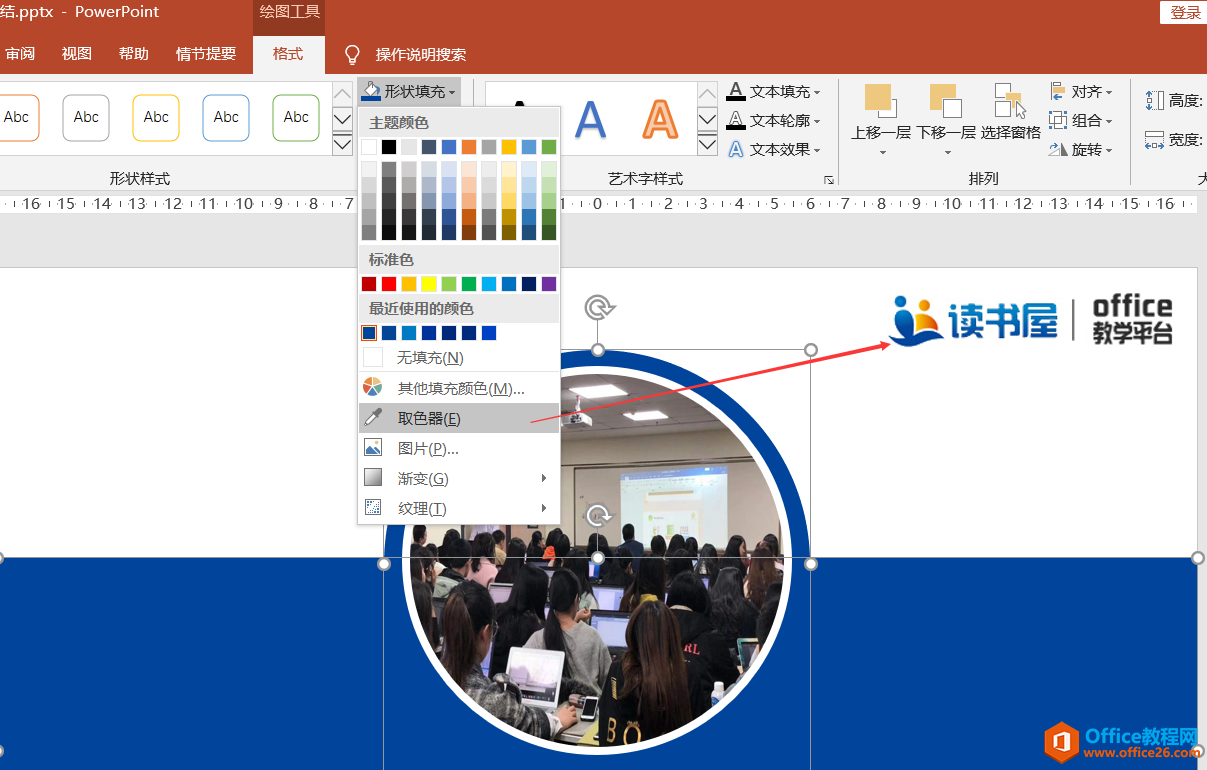Pick the standard yellow color swatch
1207x770 pixels.
(x=429, y=284)
